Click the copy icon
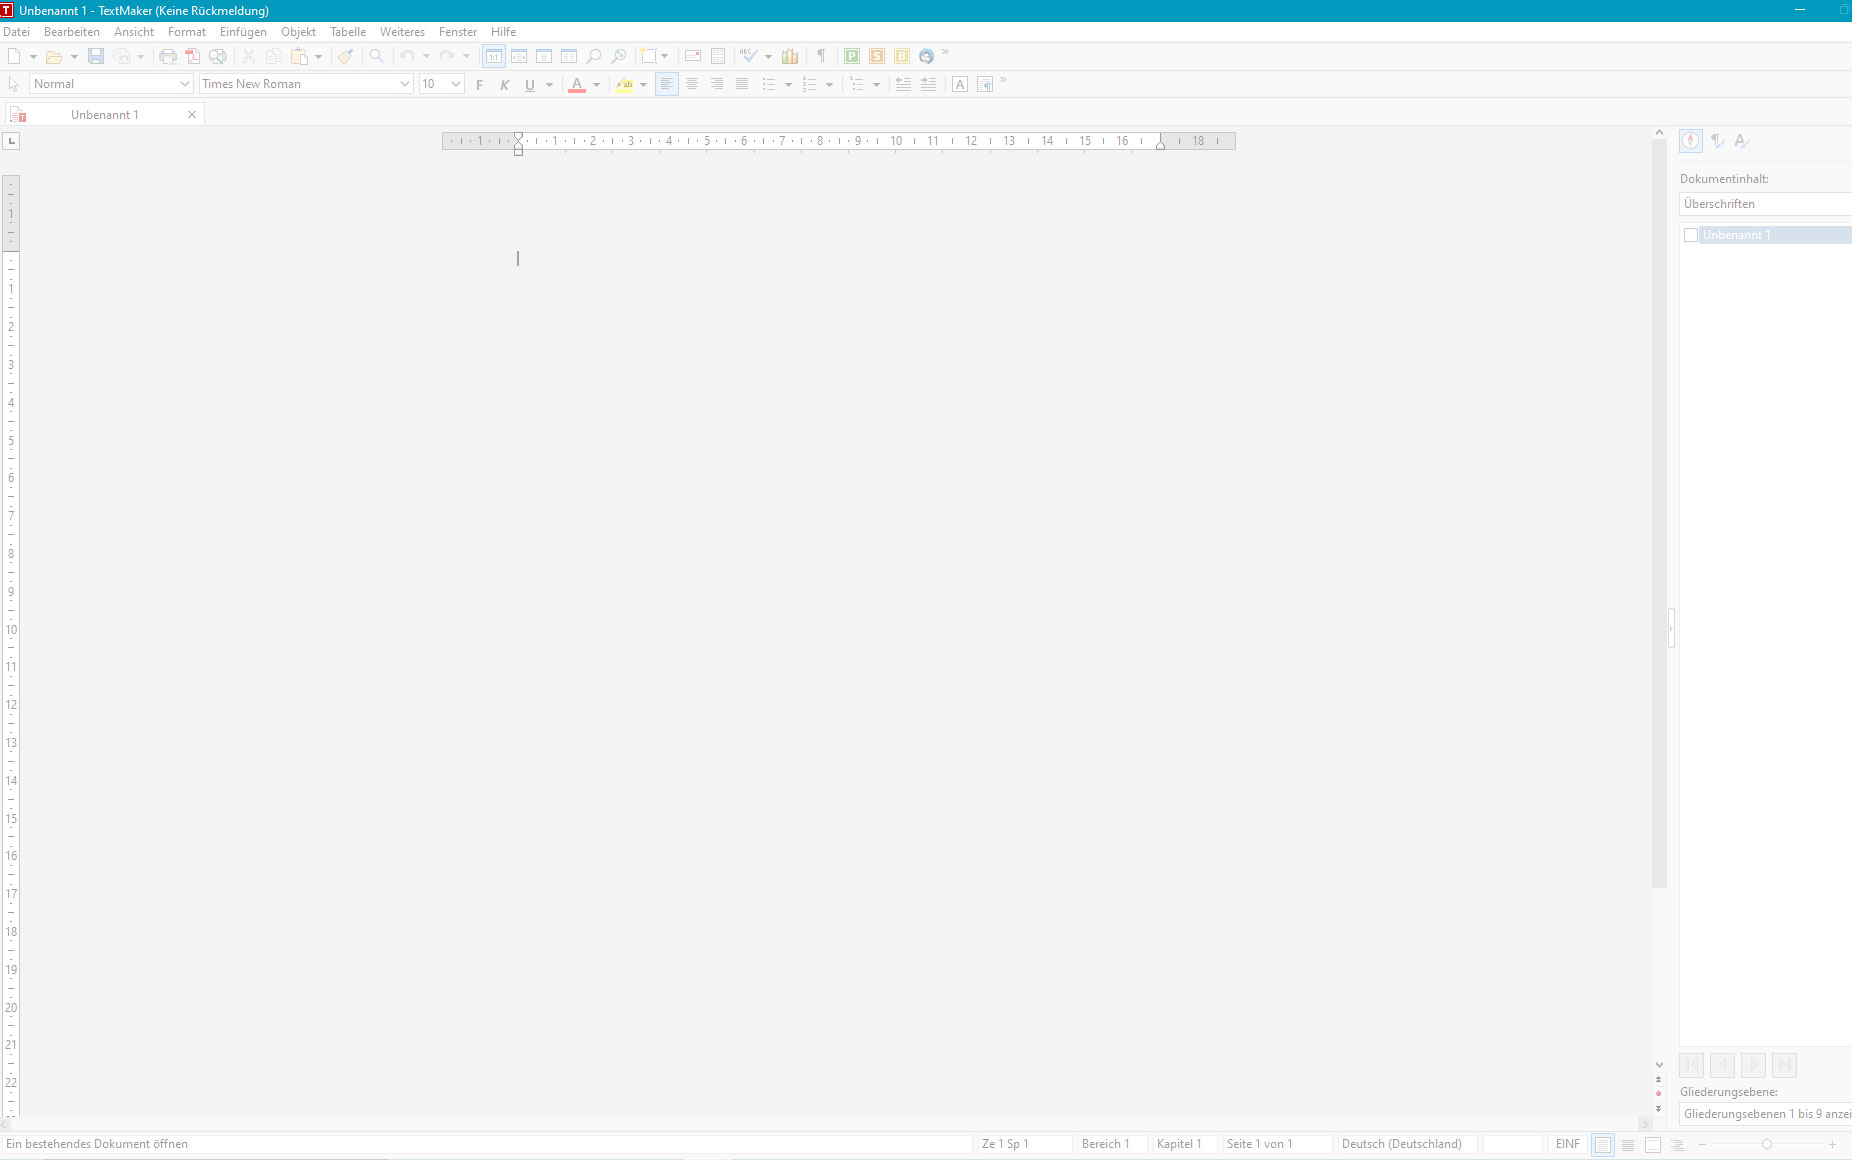Viewport: 1852px width, 1160px height. (x=273, y=56)
